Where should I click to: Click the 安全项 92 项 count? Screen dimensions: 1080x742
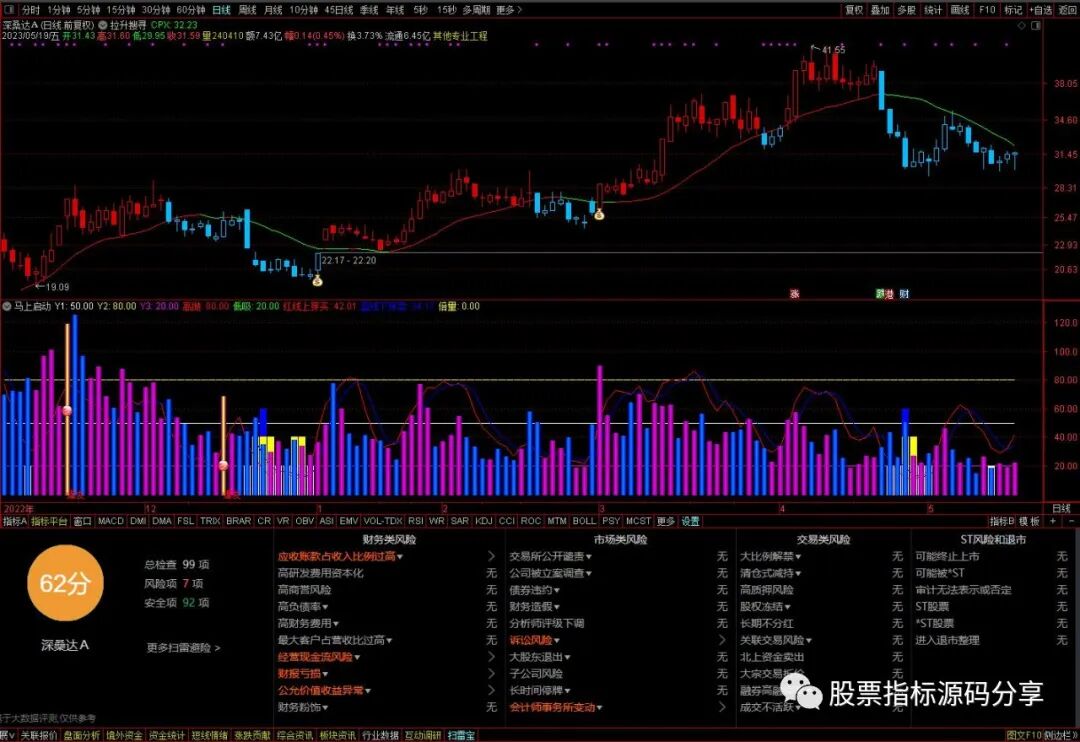point(176,602)
